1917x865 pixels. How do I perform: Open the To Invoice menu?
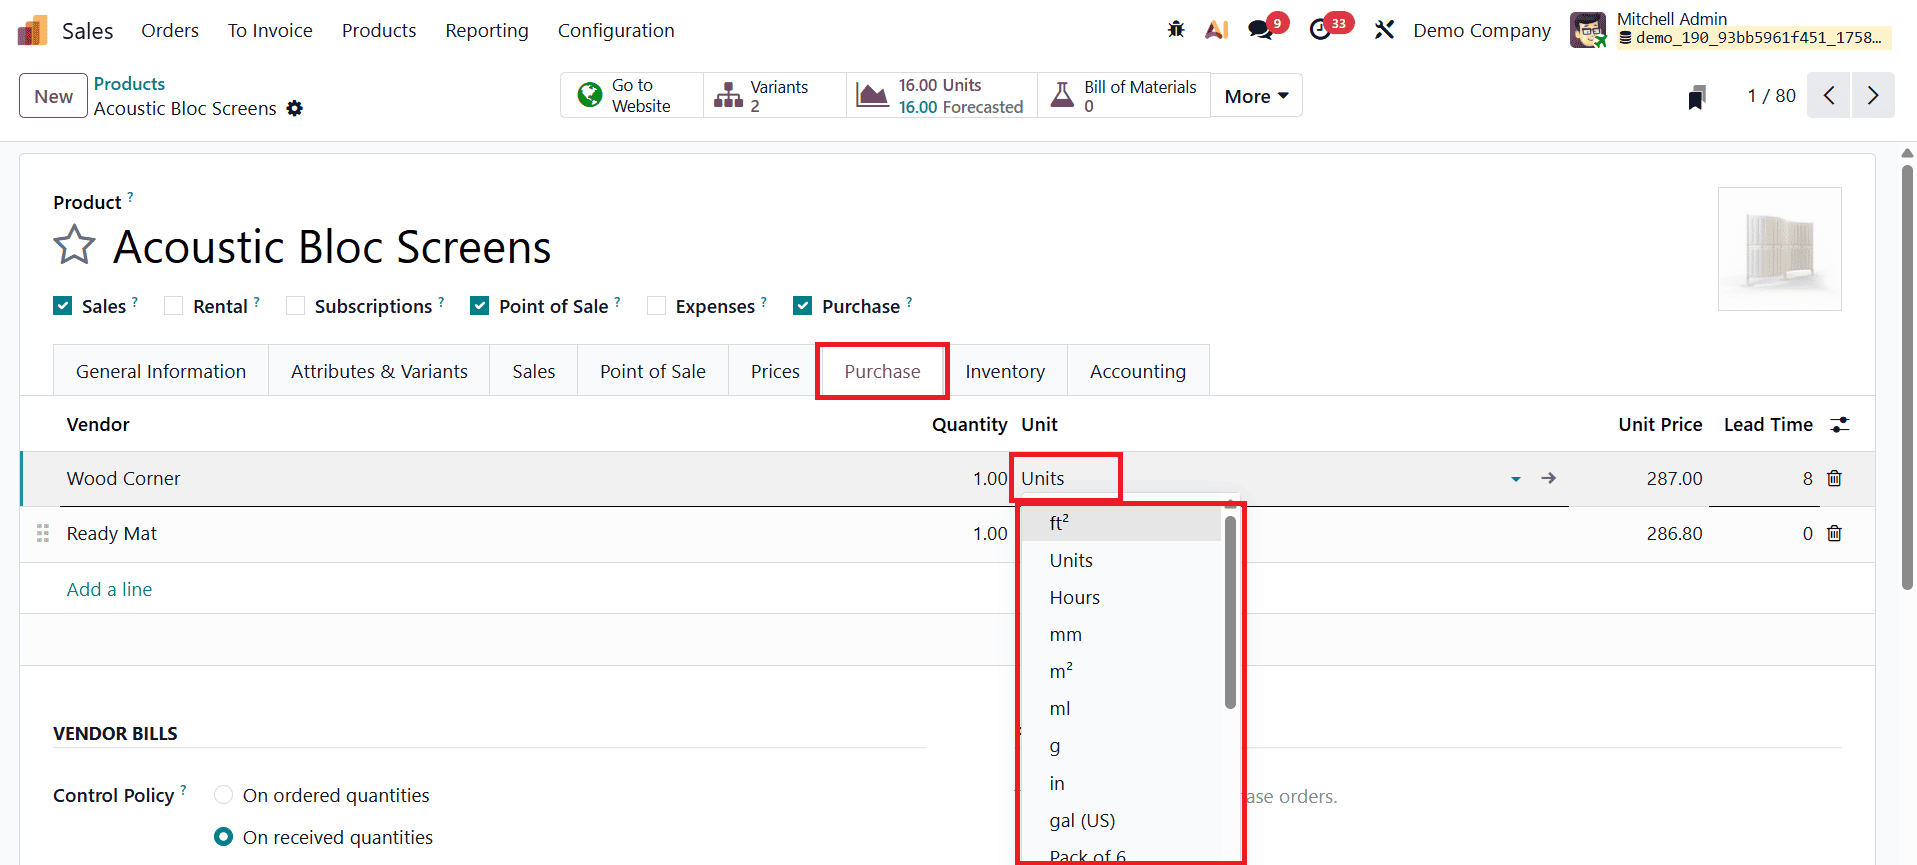point(270,31)
